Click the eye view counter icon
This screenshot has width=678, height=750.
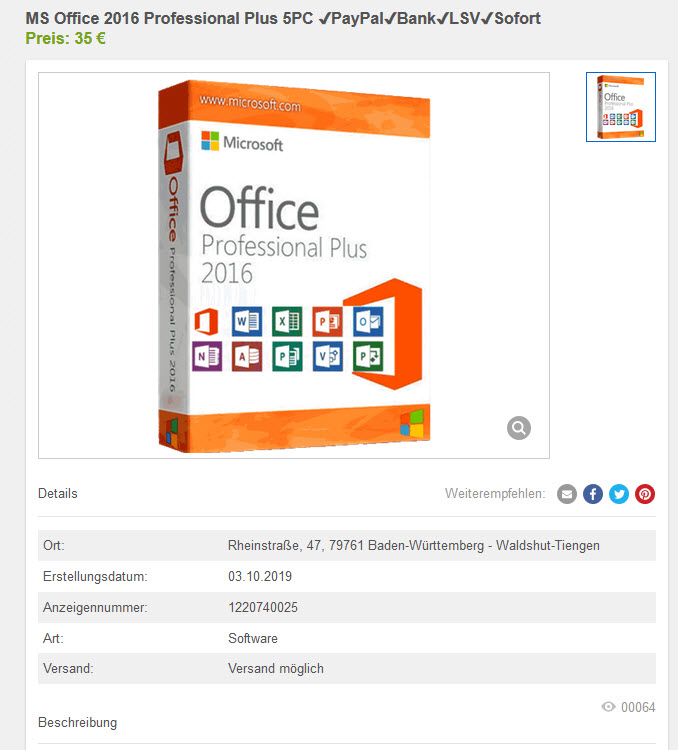point(608,706)
